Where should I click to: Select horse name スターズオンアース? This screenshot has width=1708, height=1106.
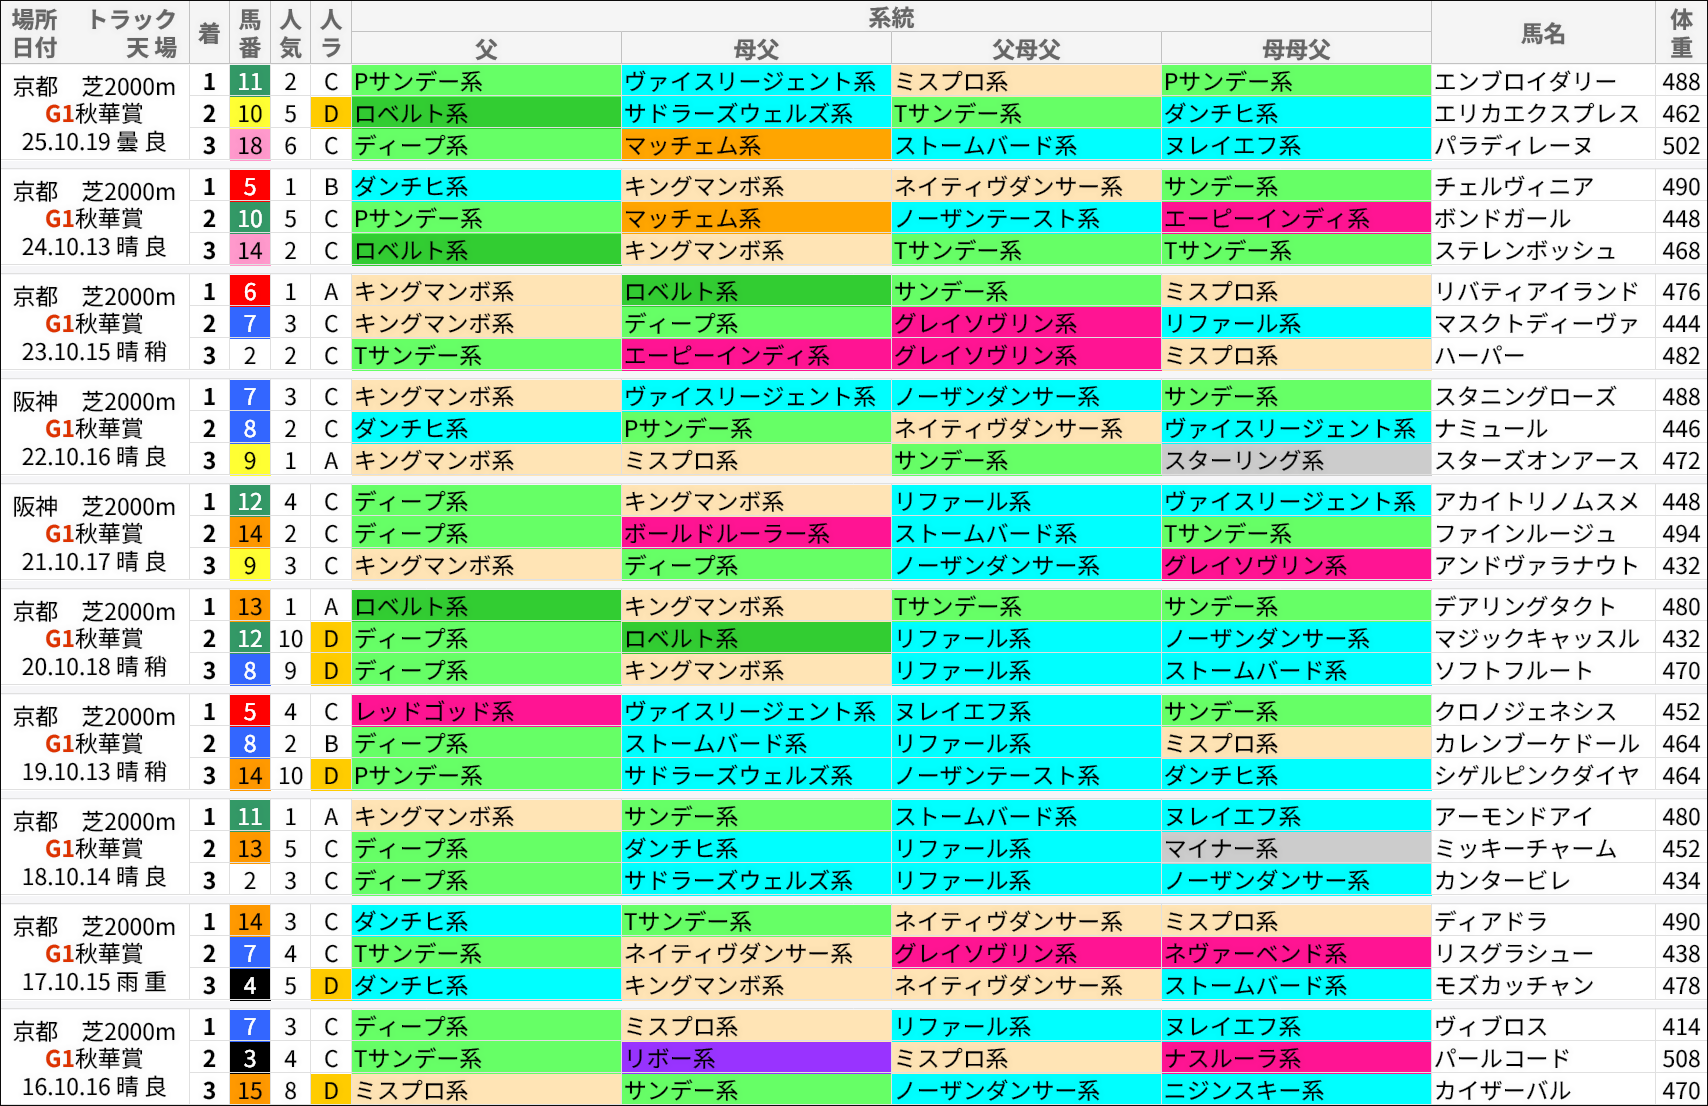click(1536, 461)
